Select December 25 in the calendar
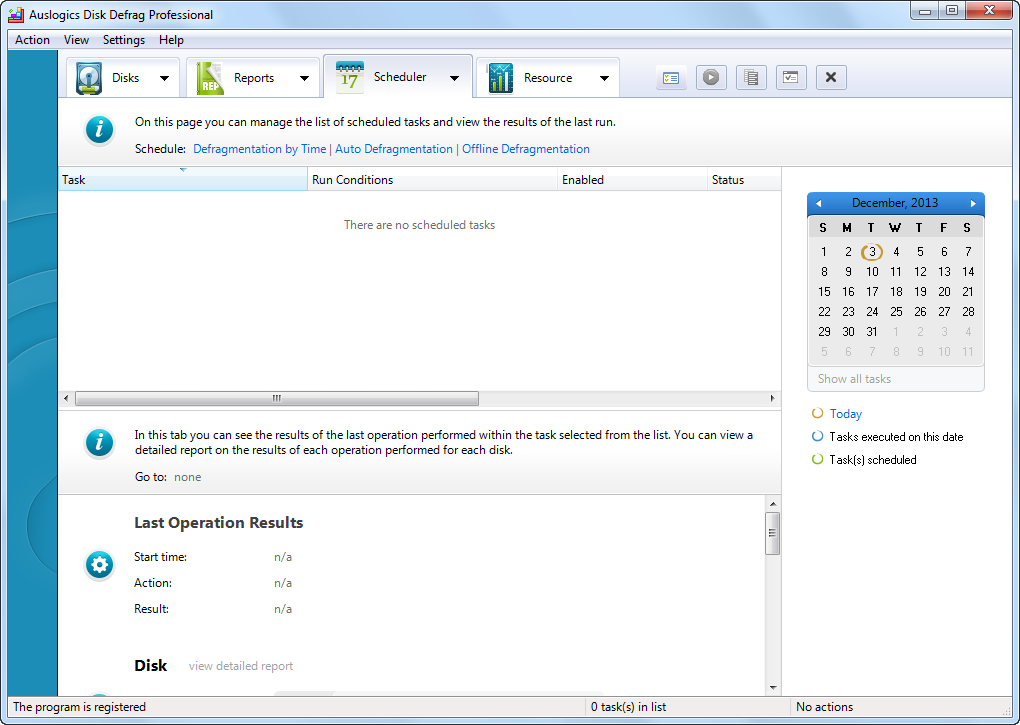The height and width of the screenshot is (725, 1020). tap(896, 312)
